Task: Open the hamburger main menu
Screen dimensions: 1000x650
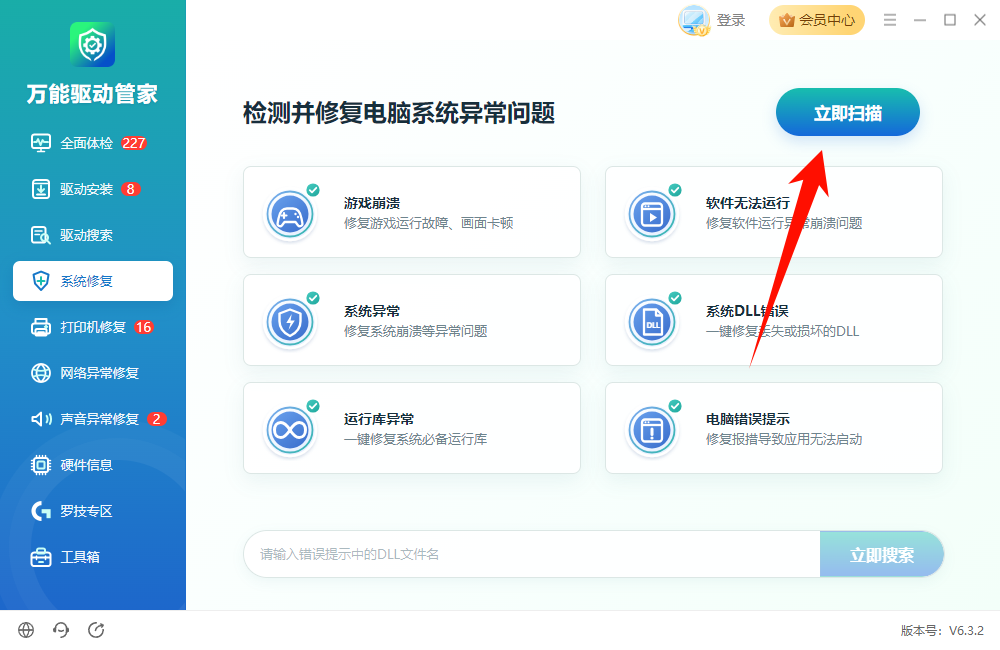Action: tap(890, 20)
